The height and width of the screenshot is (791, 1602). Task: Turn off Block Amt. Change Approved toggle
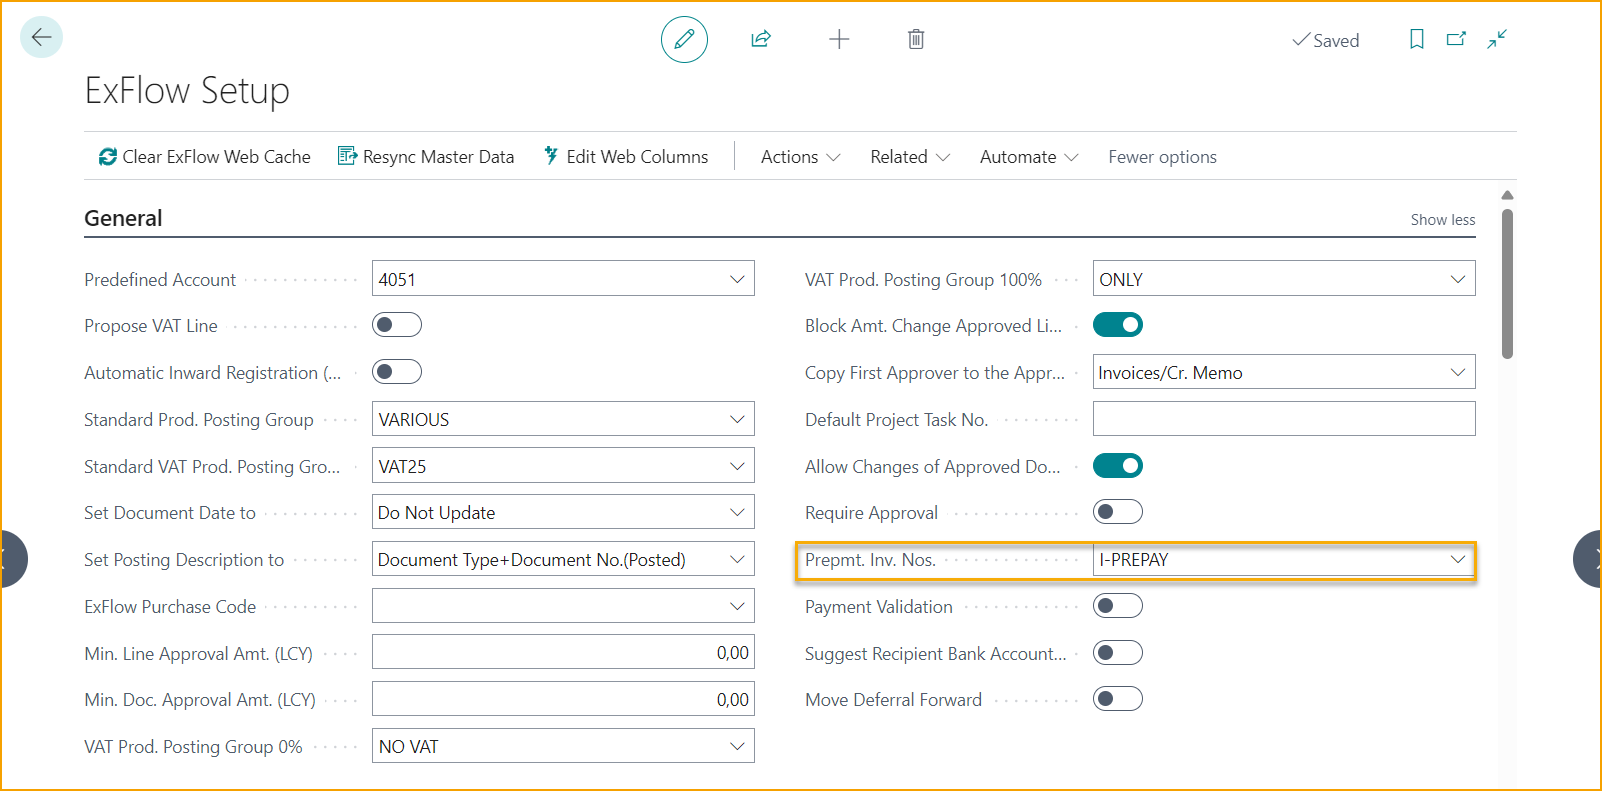pyautogui.click(x=1117, y=325)
